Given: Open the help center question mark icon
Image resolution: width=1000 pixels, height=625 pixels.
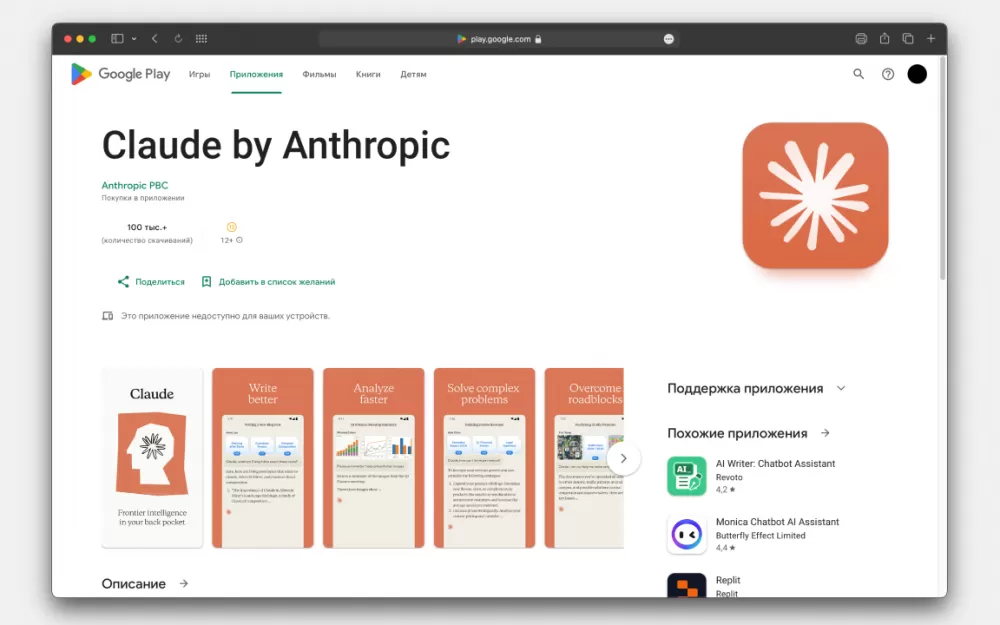Looking at the screenshot, I should [888, 74].
